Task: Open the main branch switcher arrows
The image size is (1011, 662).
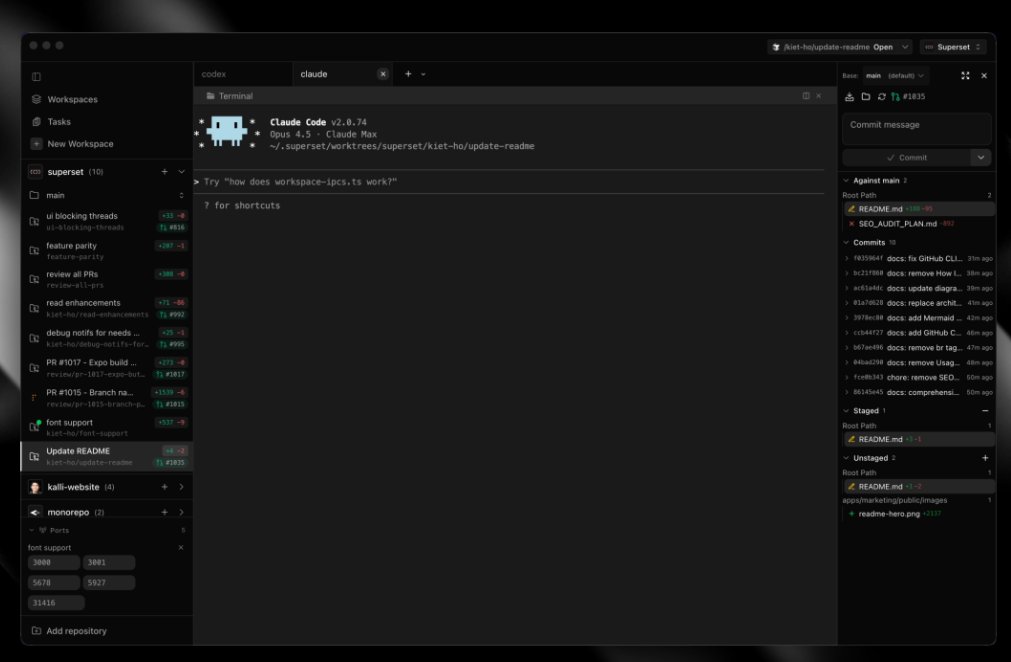Action: pyautogui.click(x=181, y=195)
